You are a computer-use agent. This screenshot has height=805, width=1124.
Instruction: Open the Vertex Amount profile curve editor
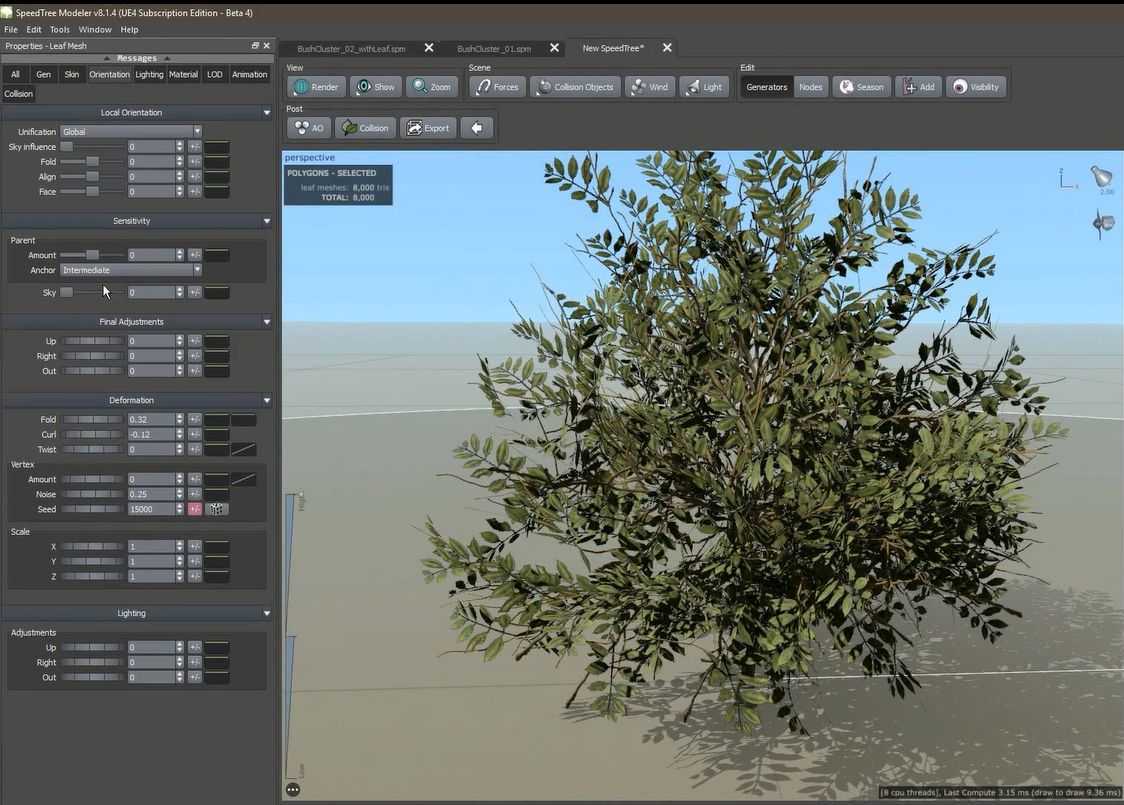click(244, 479)
